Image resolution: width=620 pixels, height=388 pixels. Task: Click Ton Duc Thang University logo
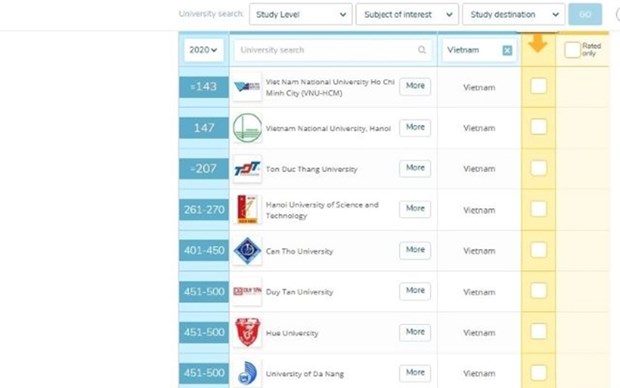coord(247,169)
